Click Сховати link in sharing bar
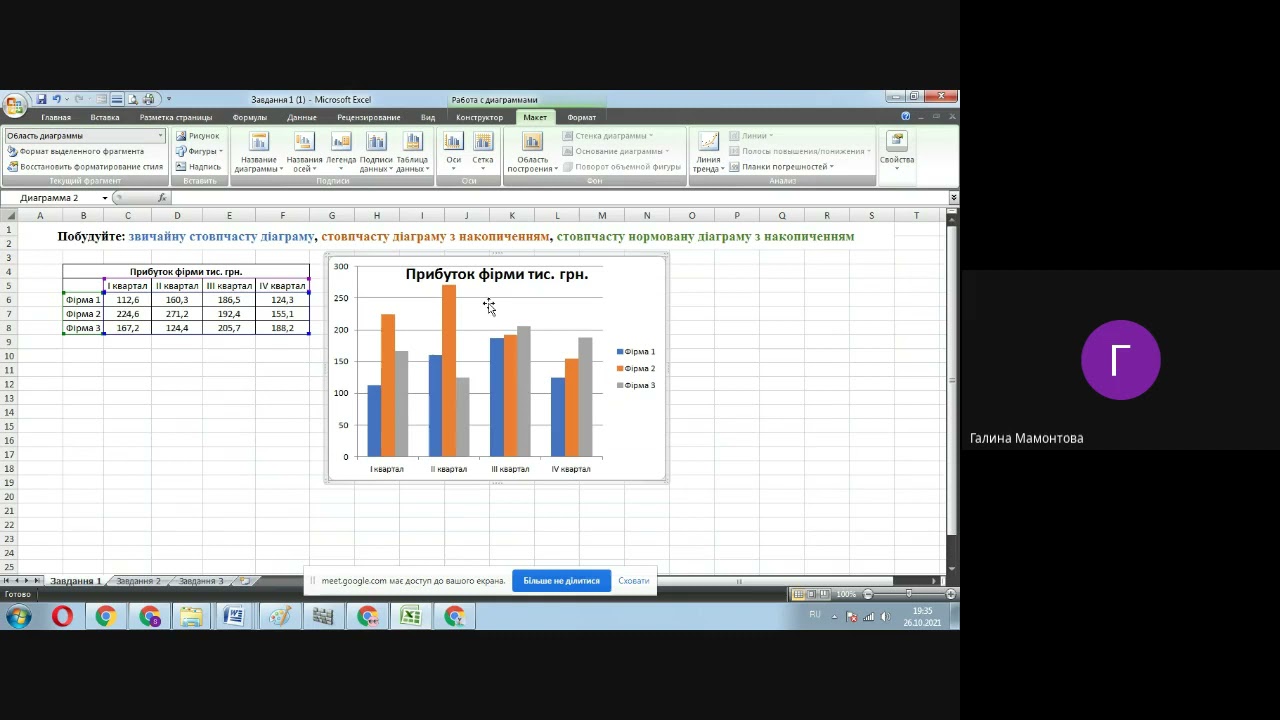Image resolution: width=1280 pixels, height=720 pixels. (x=634, y=581)
